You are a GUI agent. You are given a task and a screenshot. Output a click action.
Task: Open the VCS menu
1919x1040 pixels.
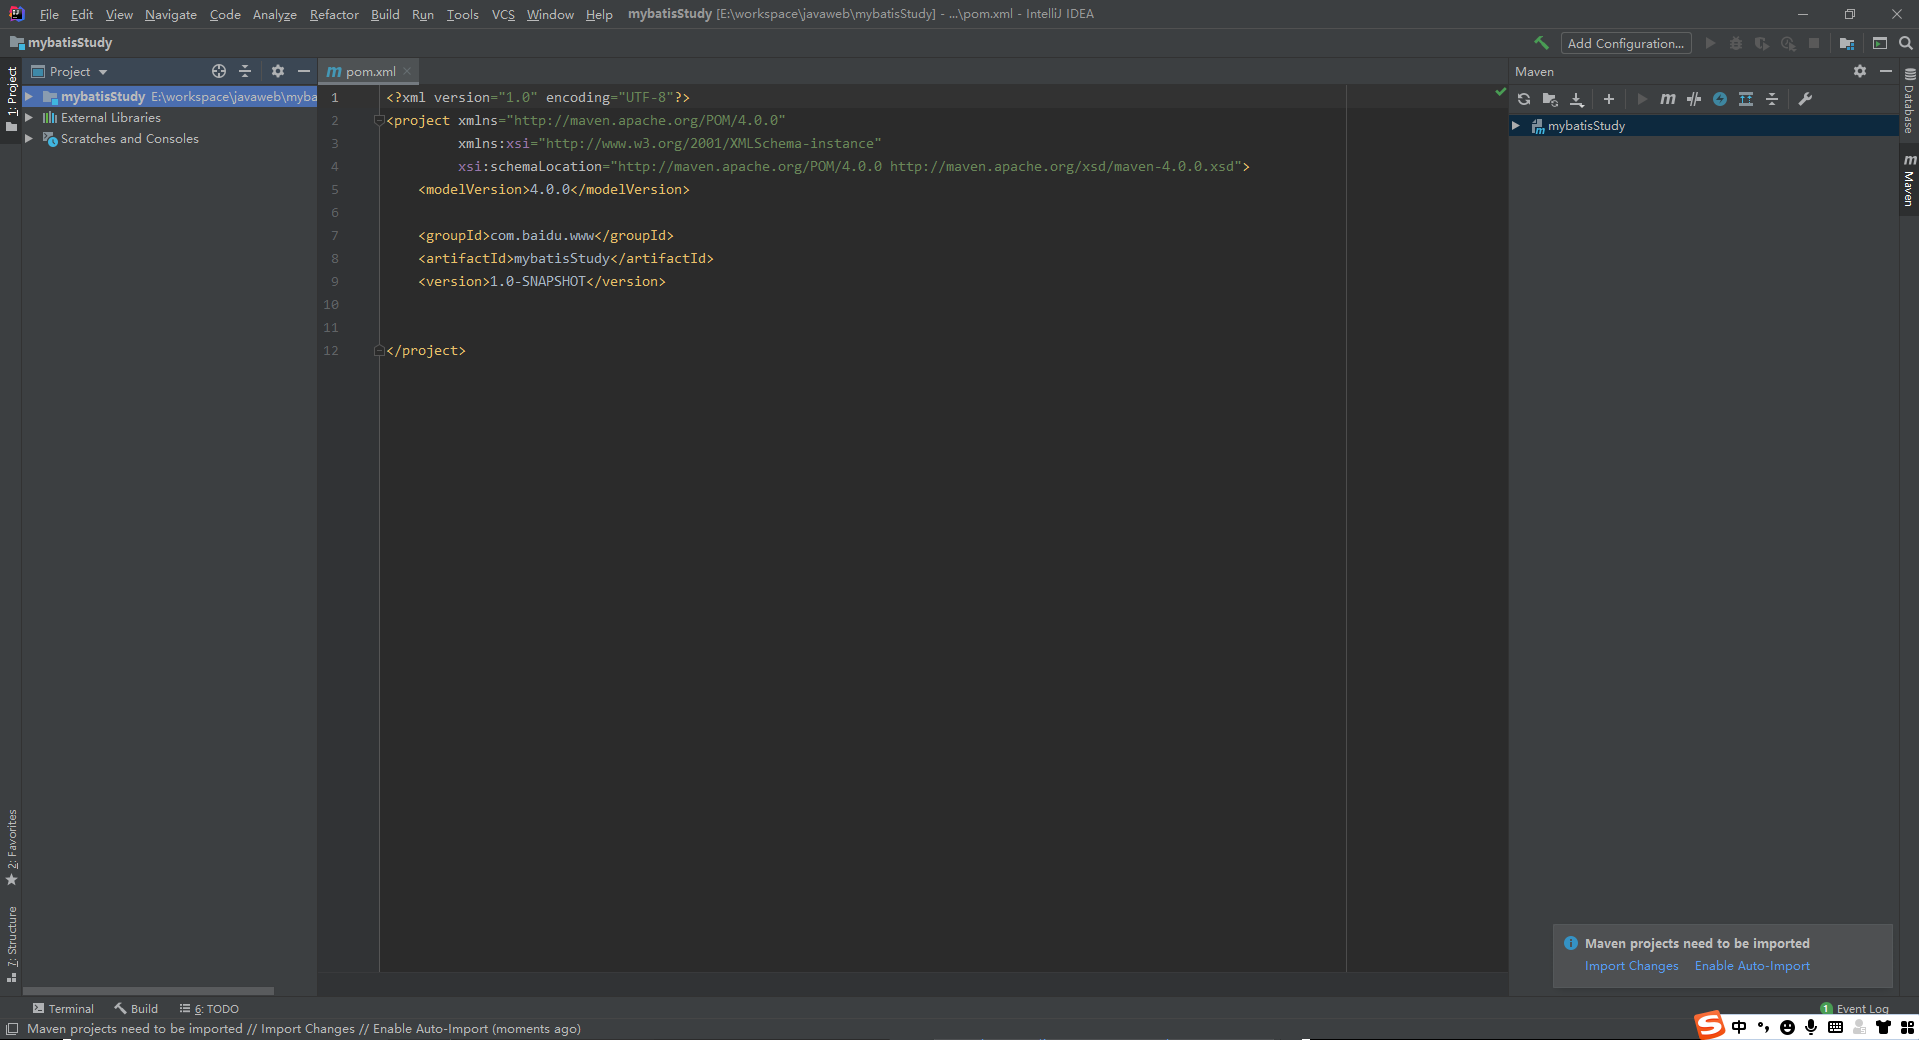click(x=503, y=14)
